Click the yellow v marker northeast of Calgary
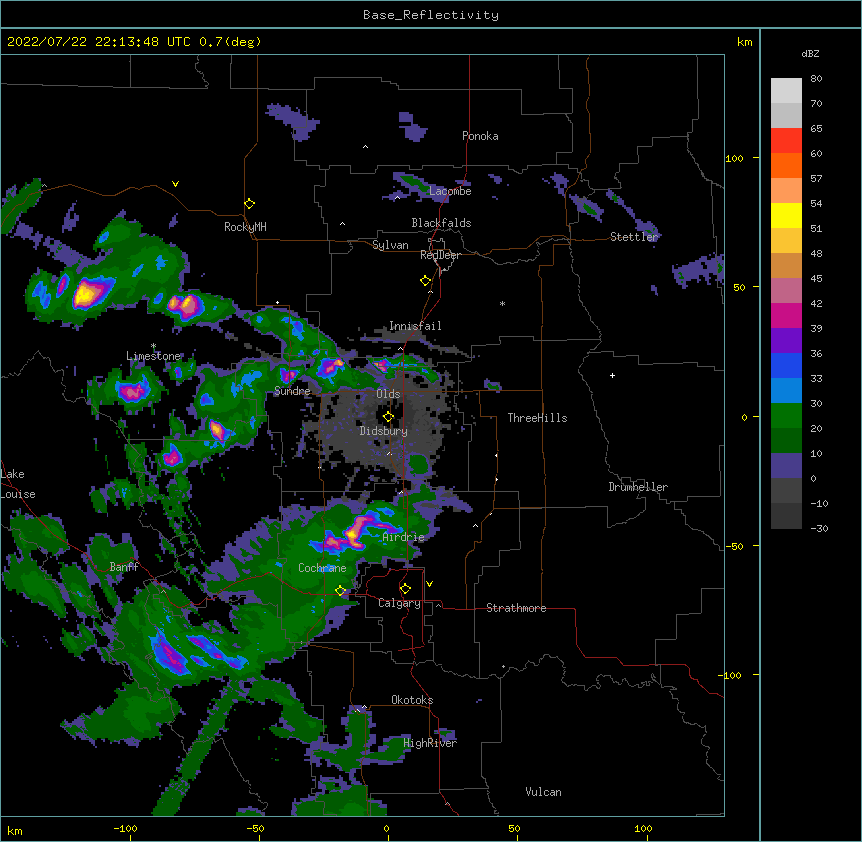862x842 pixels. click(429, 584)
